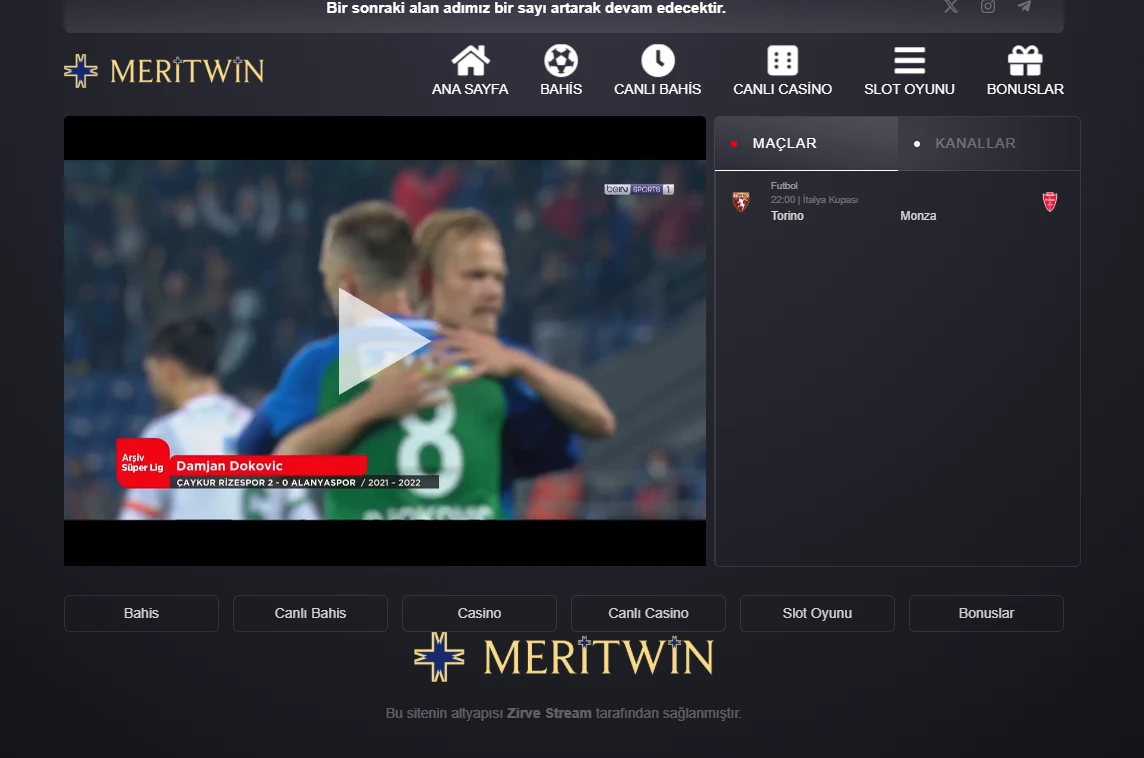The width and height of the screenshot is (1144, 758).
Task: Click the Torino team crest
Action: [741, 201]
